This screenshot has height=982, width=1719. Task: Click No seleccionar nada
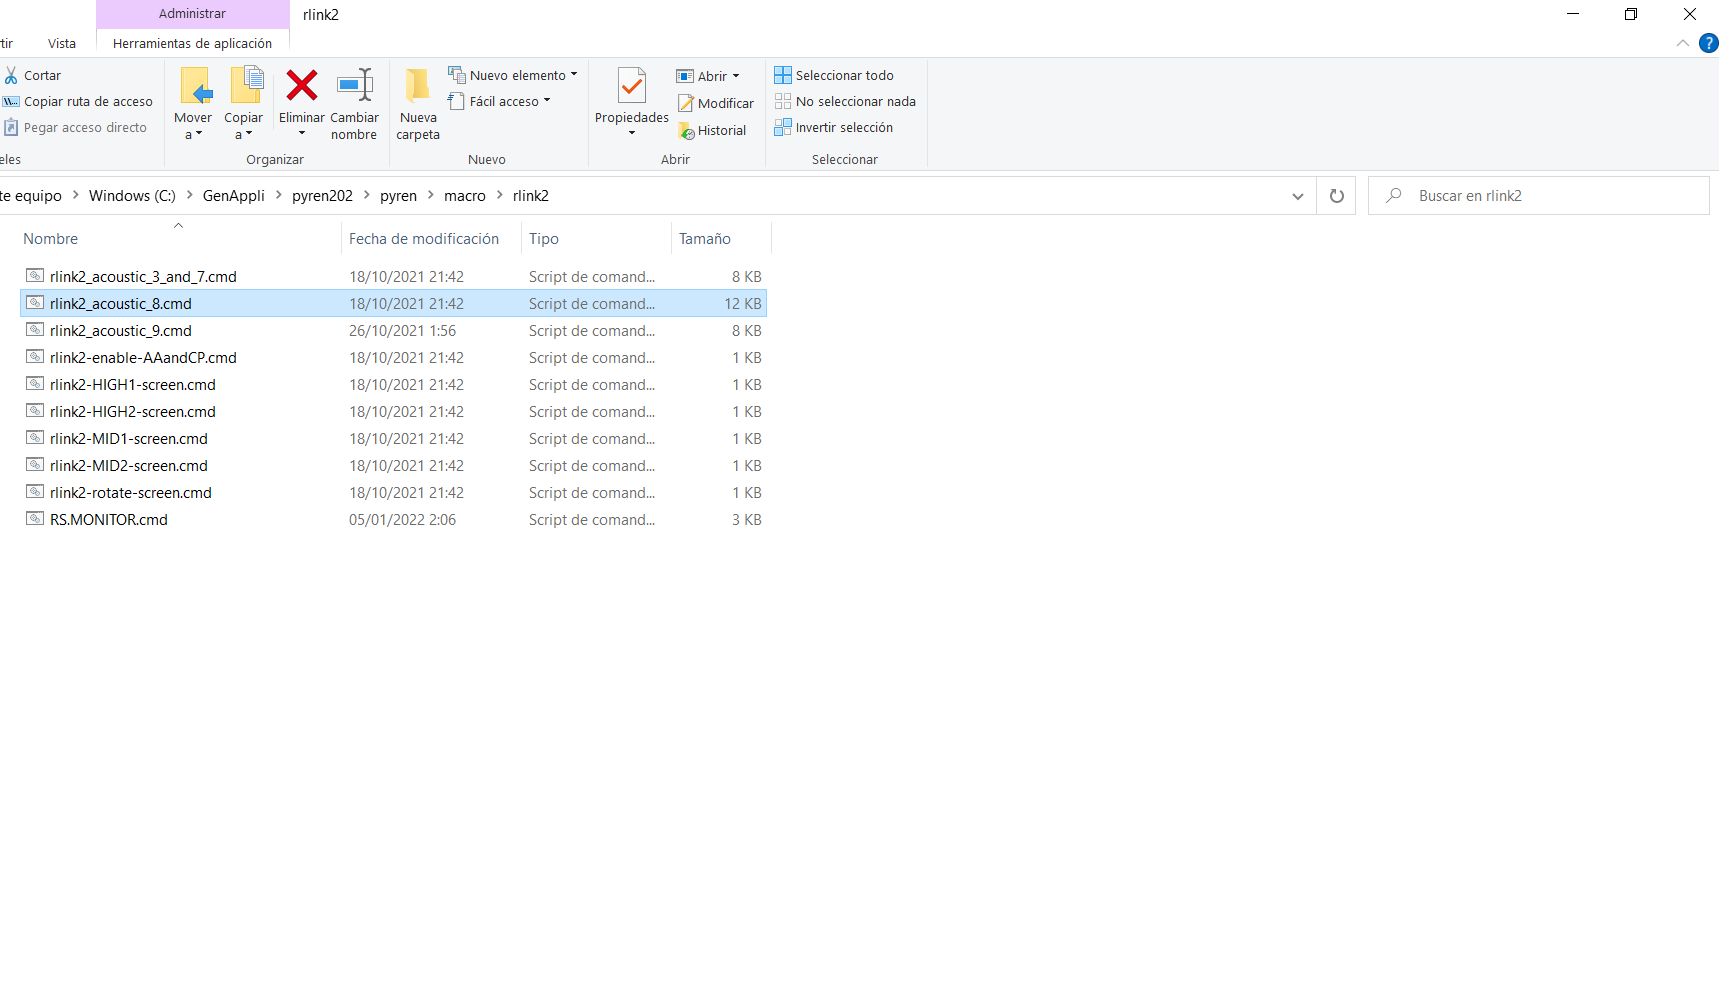tap(845, 101)
